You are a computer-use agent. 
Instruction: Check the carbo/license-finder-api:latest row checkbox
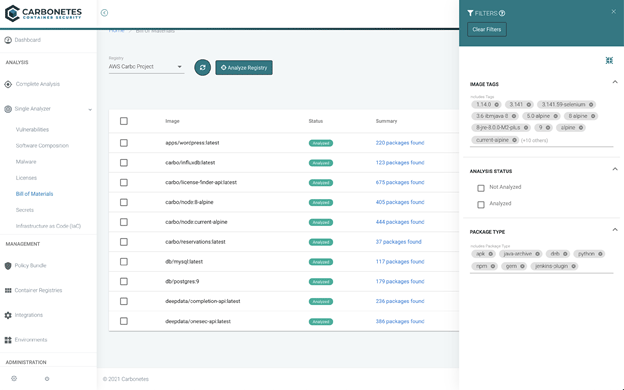tap(124, 183)
